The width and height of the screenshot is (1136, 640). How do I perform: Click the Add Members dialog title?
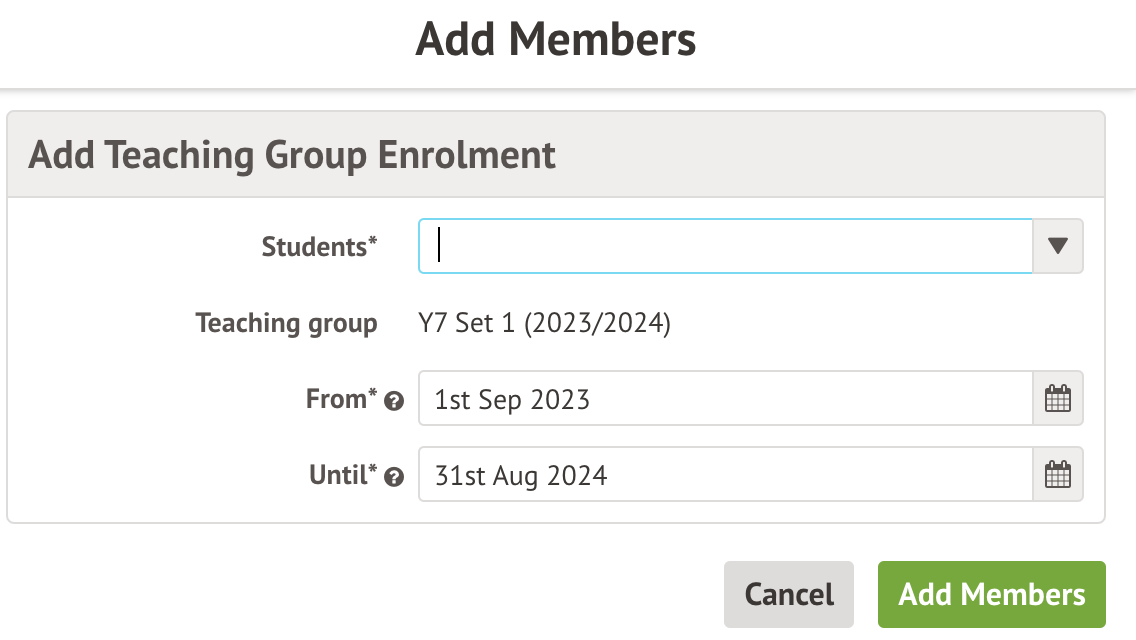tap(556, 41)
